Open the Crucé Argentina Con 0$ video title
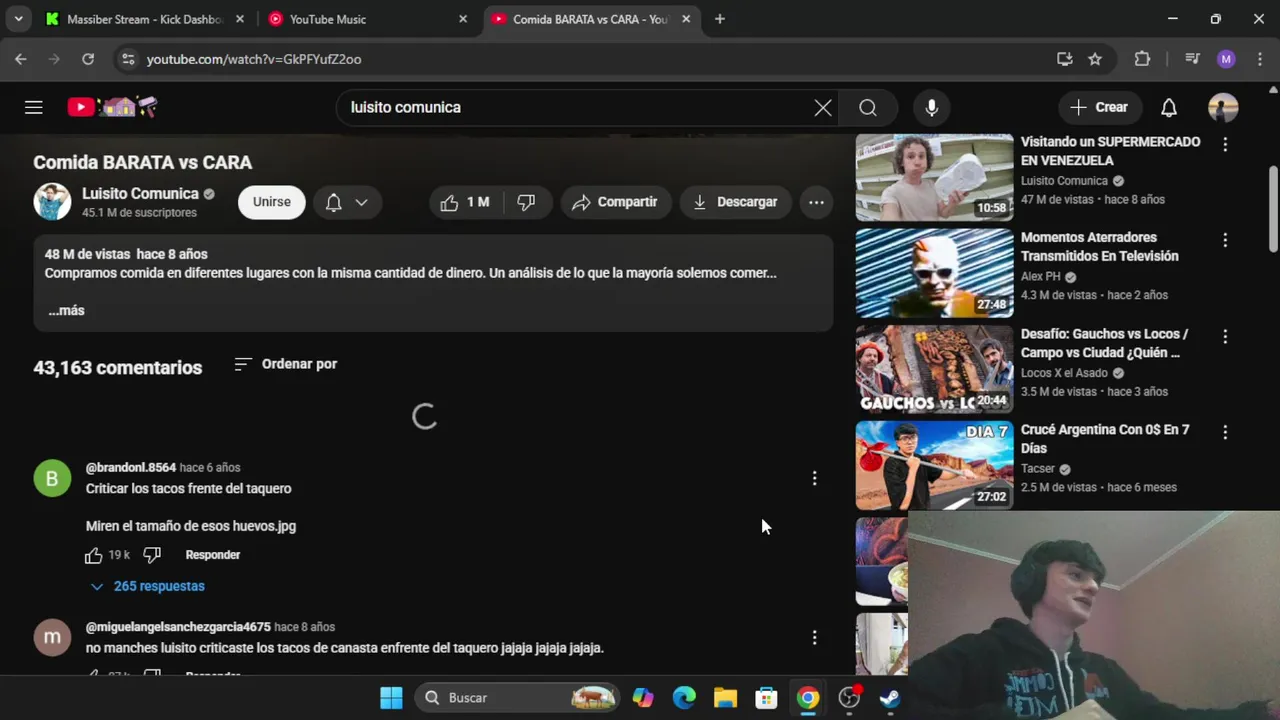The image size is (1280, 720). pyautogui.click(x=1105, y=439)
